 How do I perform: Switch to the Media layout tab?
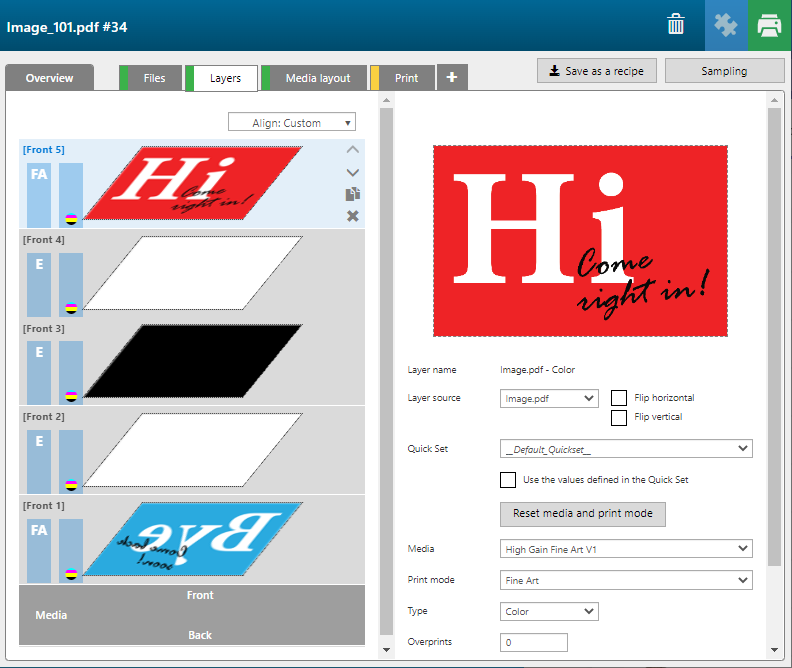(317, 78)
